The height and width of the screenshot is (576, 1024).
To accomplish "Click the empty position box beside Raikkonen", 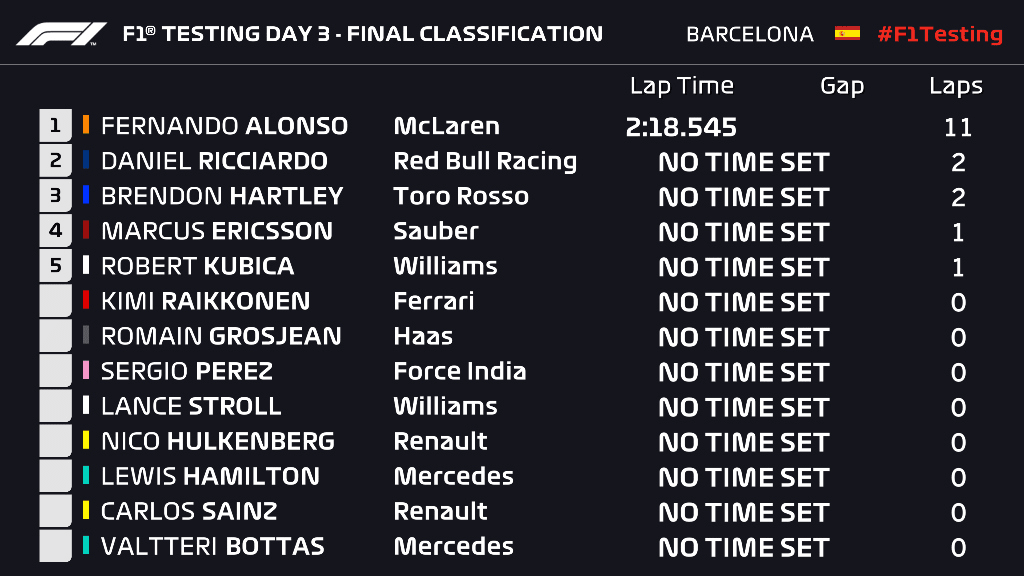I will coord(55,301).
